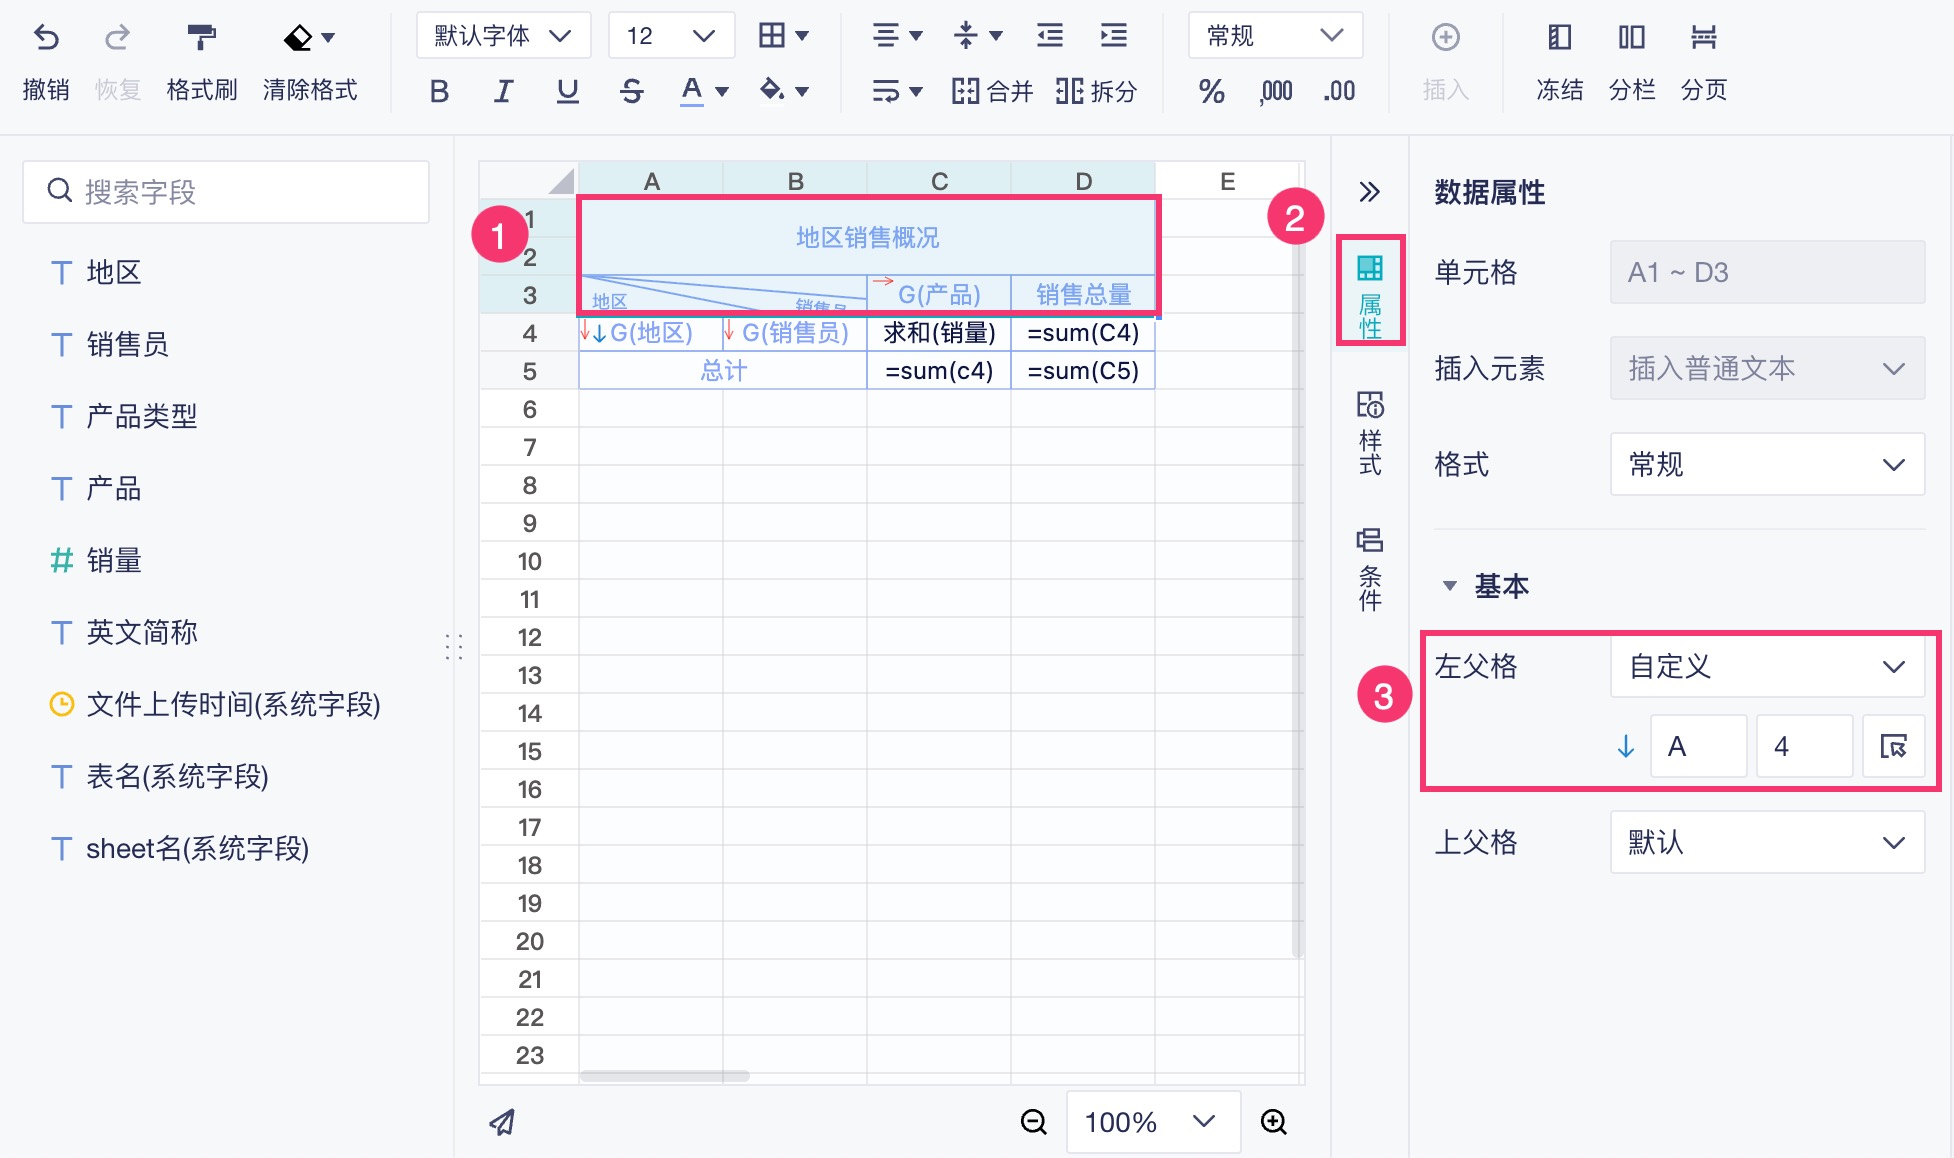Open the 左父格 自定义 dropdown

1766,666
